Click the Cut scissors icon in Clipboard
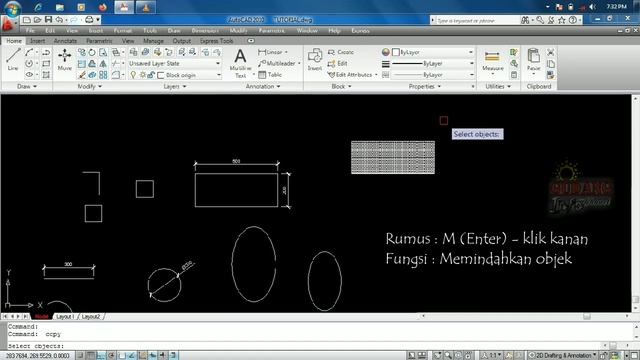 [x=551, y=52]
